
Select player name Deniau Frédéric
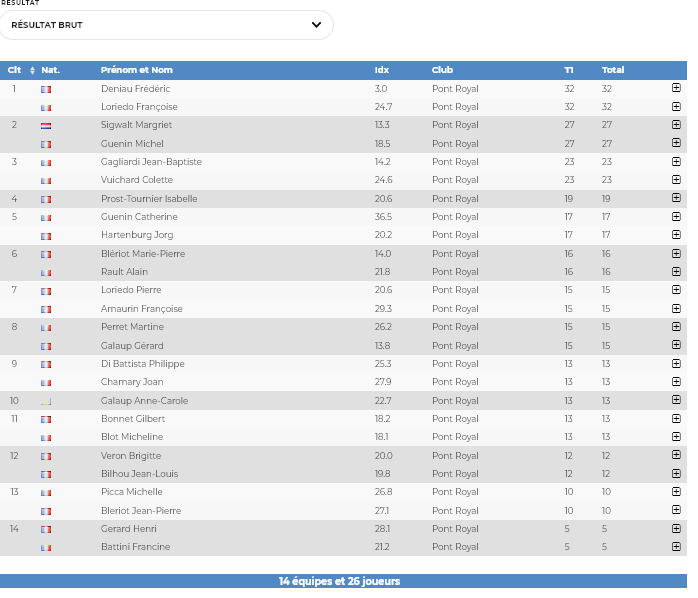click(x=135, y=89)
